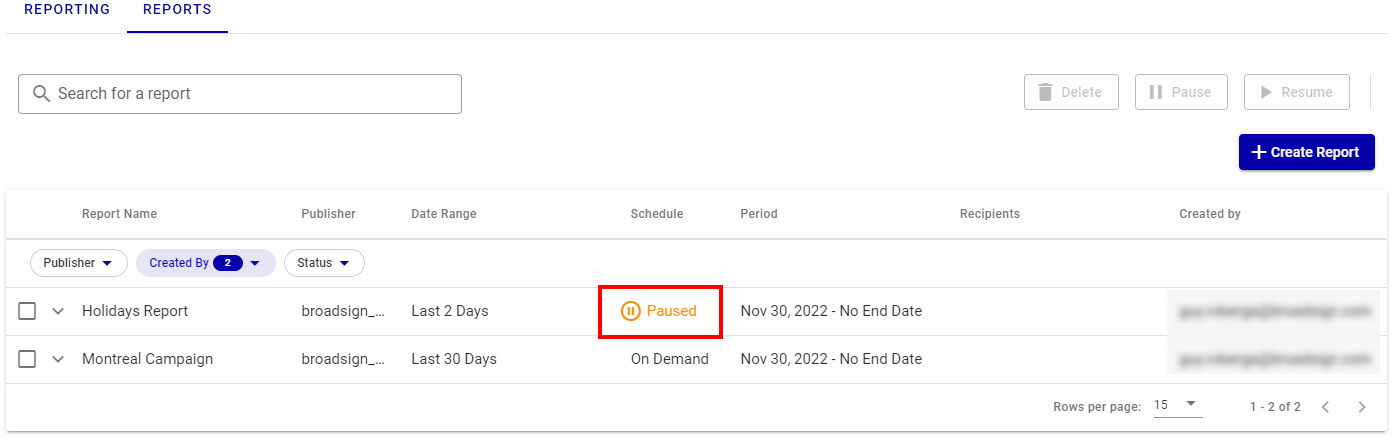Expand the Holidays Report row
Viewport: 1394px width, 439px height.
[58, 311]
